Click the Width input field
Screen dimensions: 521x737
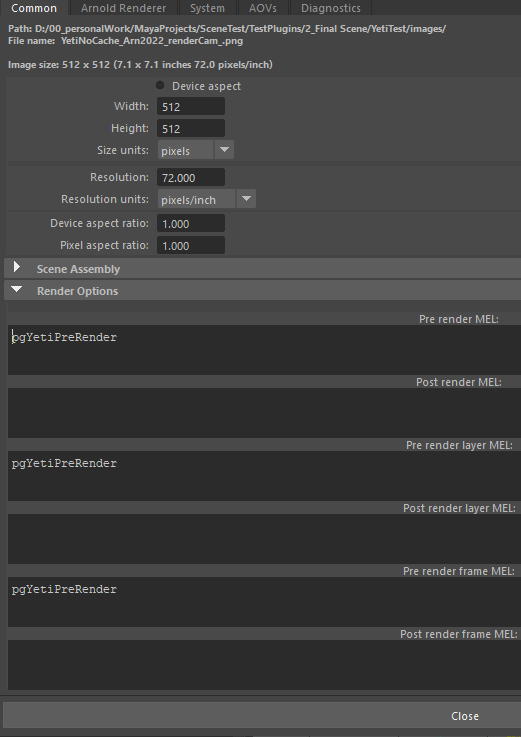[191, 106]
